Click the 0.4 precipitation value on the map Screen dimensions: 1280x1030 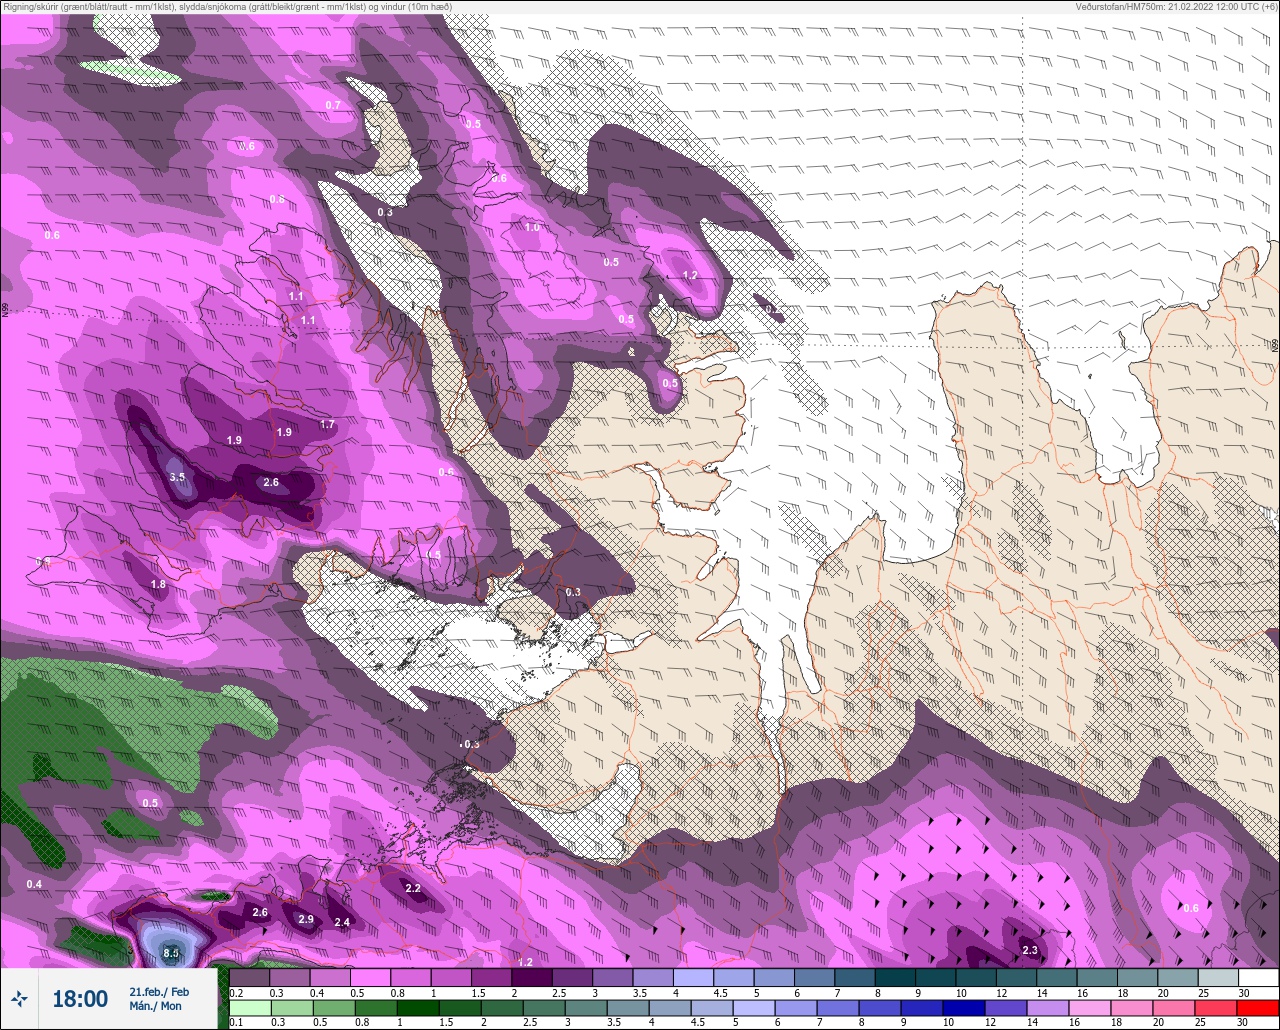35,884
